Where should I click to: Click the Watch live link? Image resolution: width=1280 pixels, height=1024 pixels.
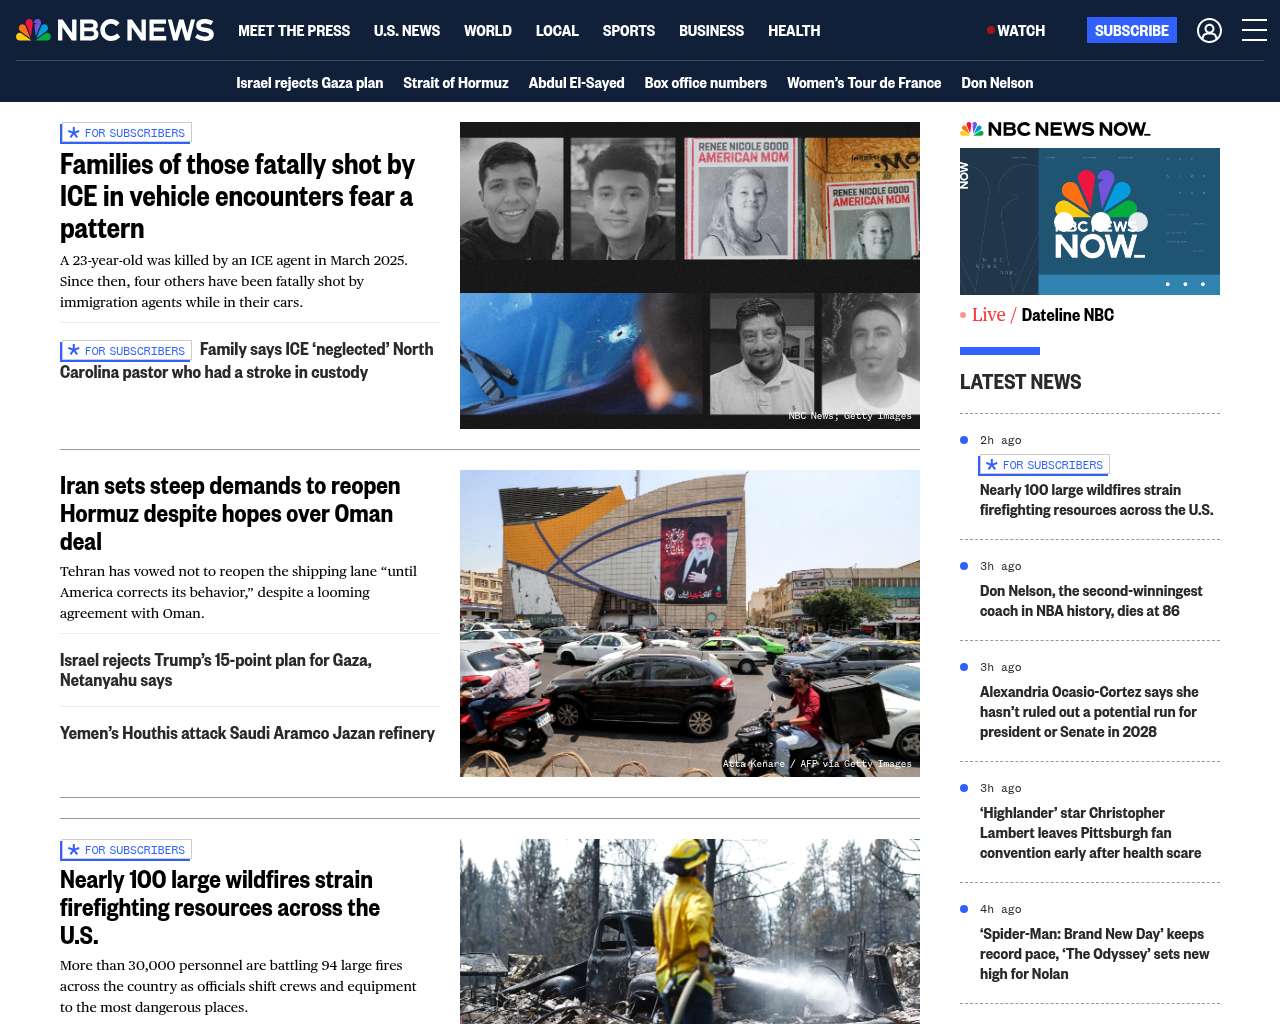pos(1016,31)
